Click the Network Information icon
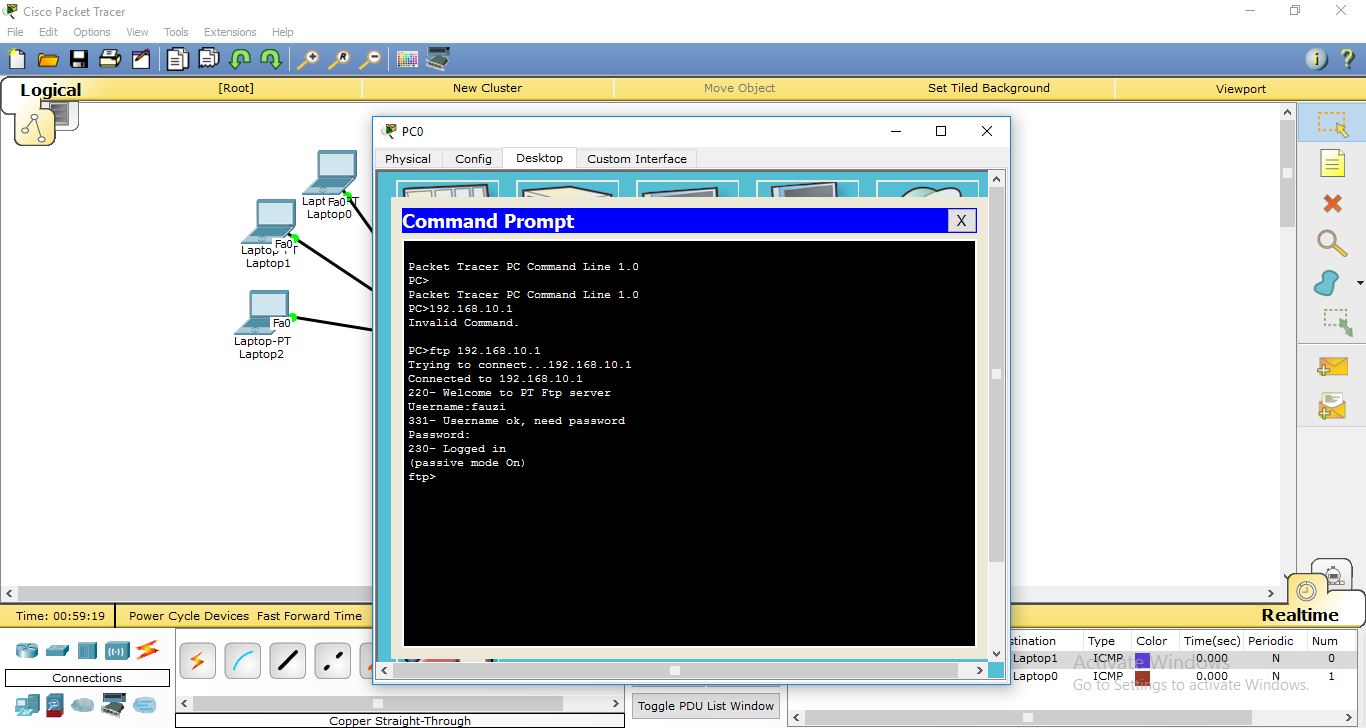 coord(1317,60)
